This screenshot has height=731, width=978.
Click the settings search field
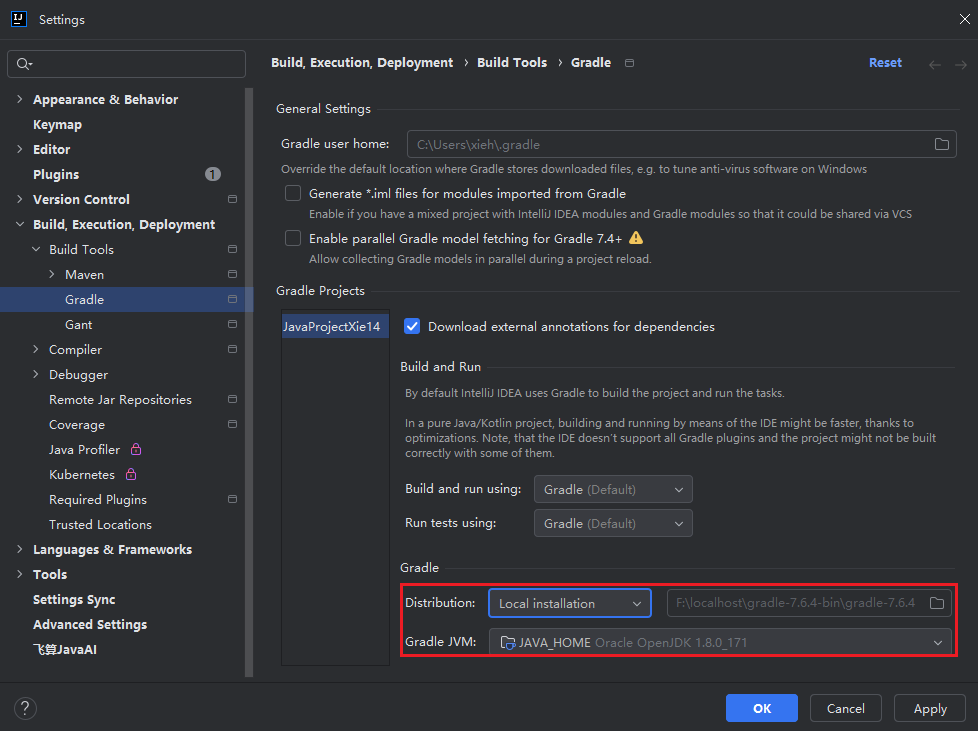tap(127, 64)
